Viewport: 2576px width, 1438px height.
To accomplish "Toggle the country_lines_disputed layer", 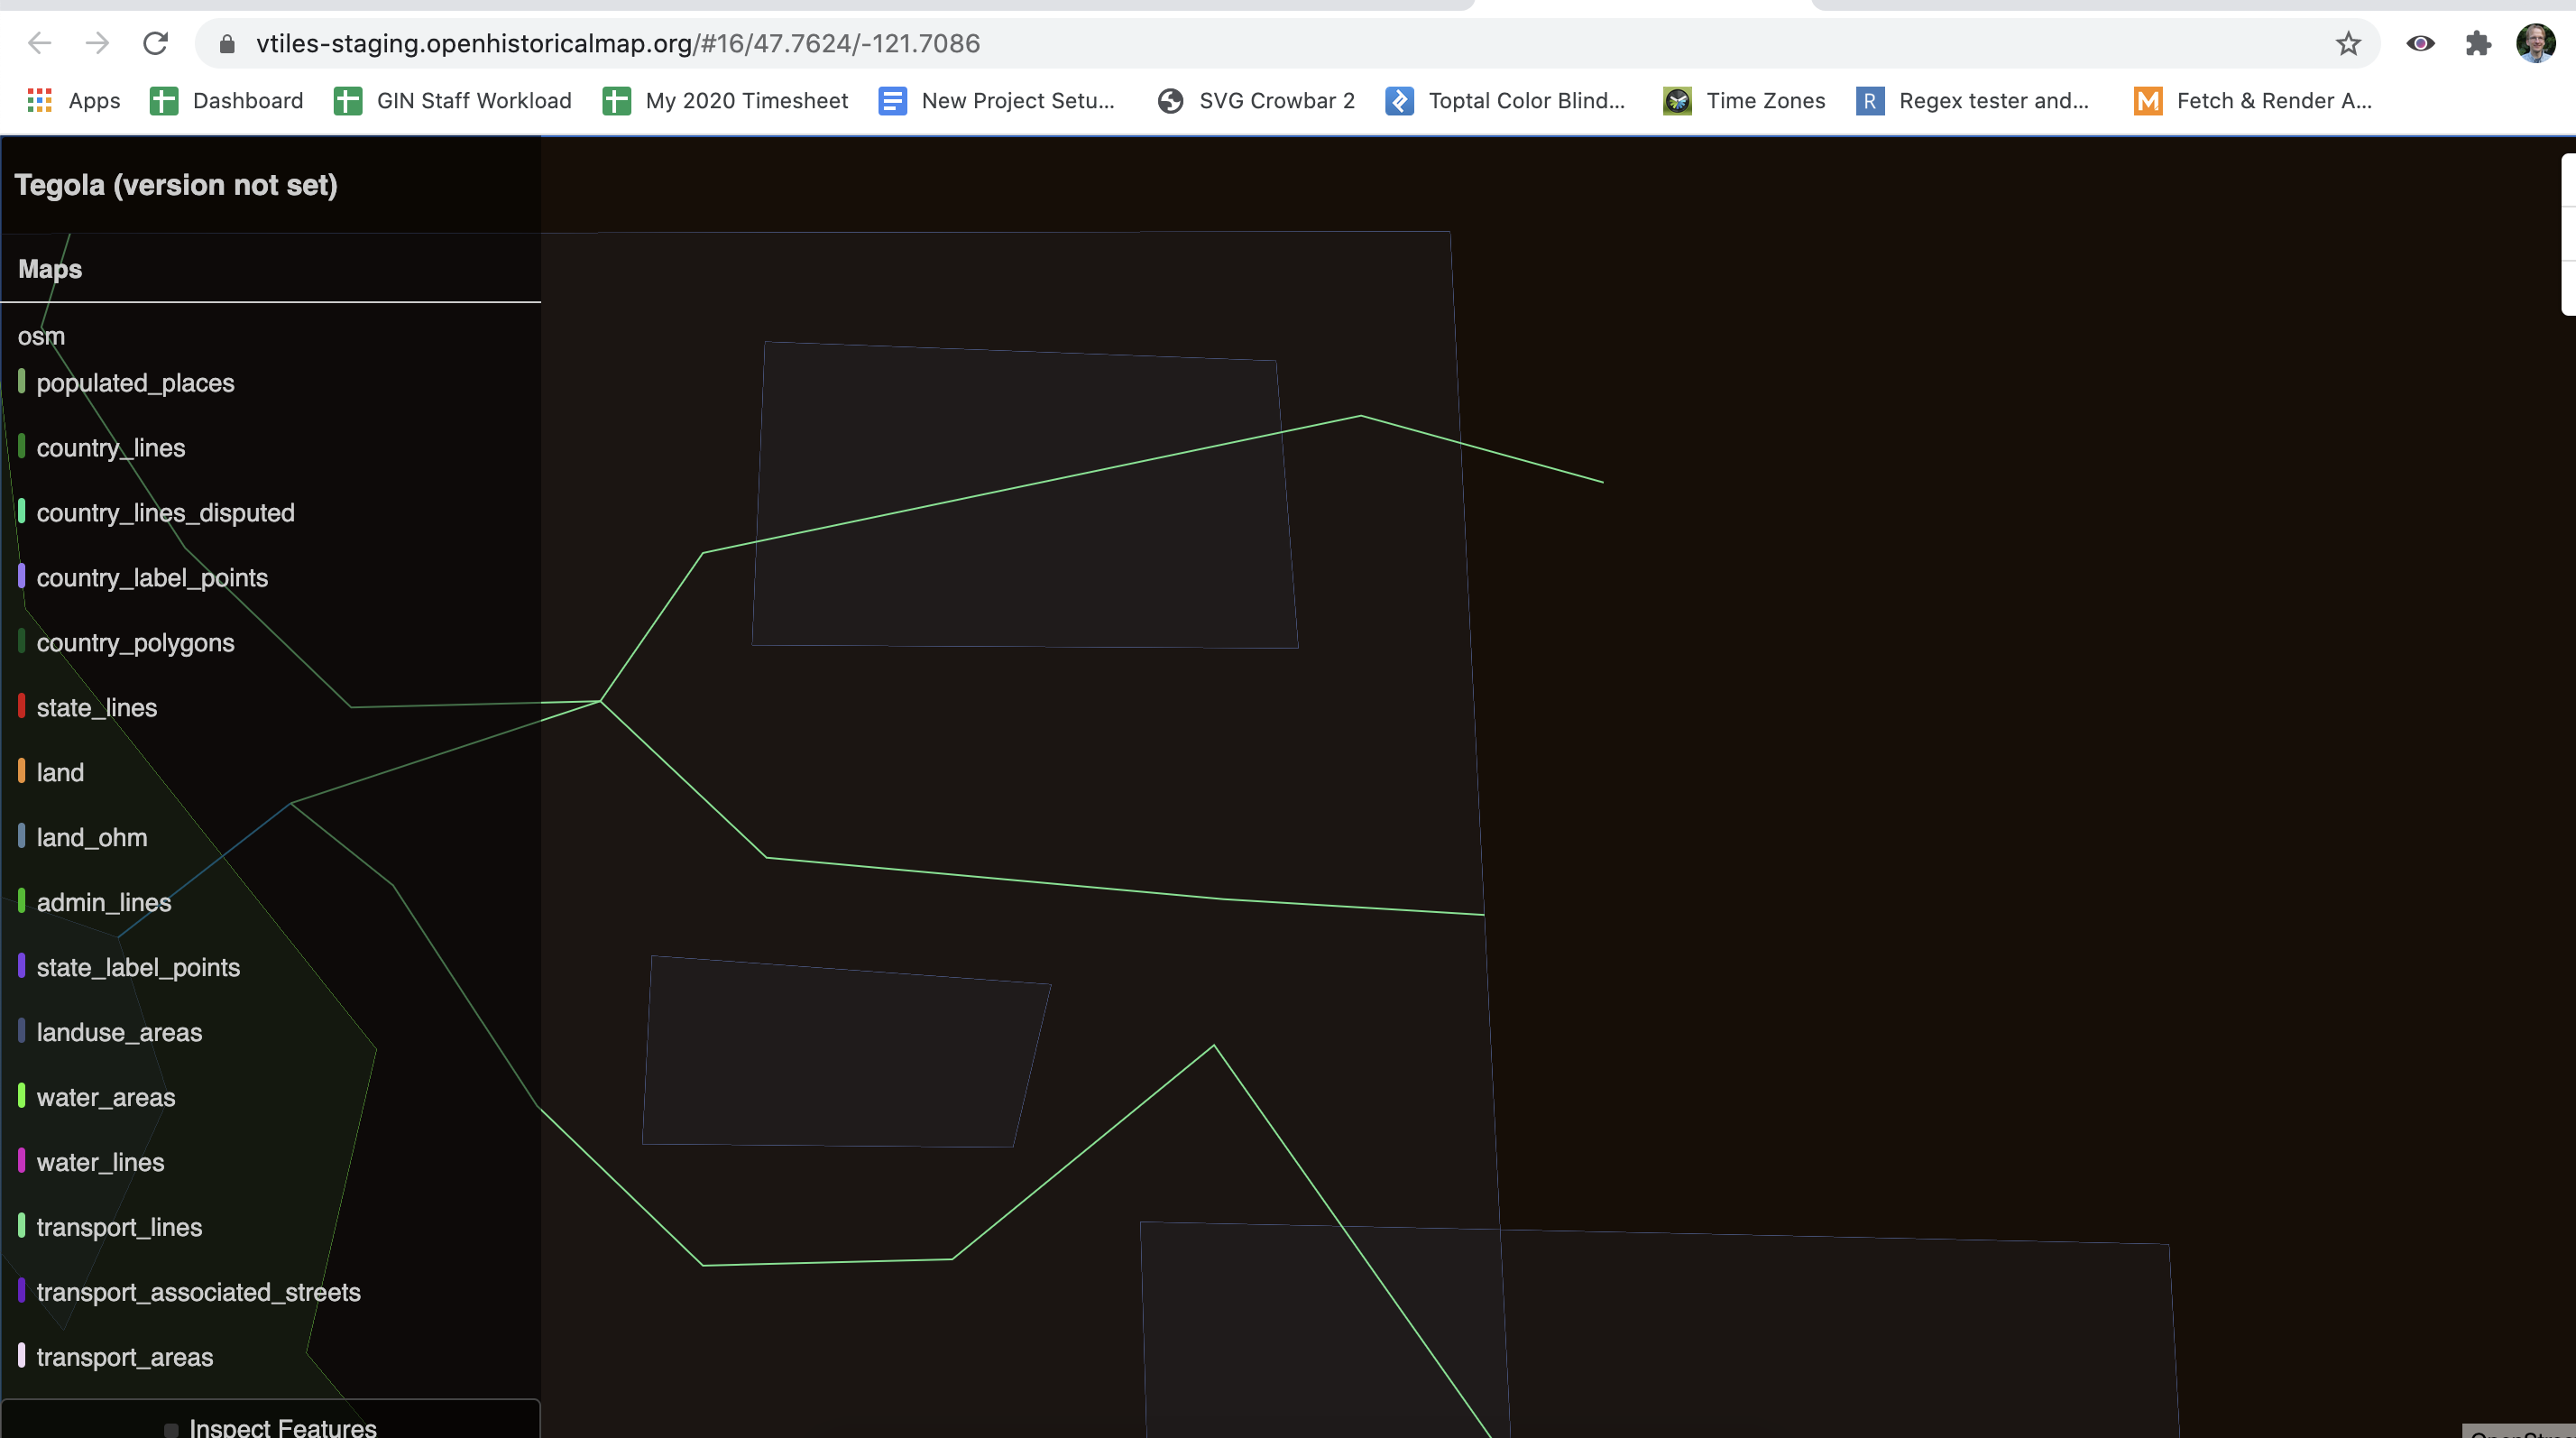I will tap(156, 513).
